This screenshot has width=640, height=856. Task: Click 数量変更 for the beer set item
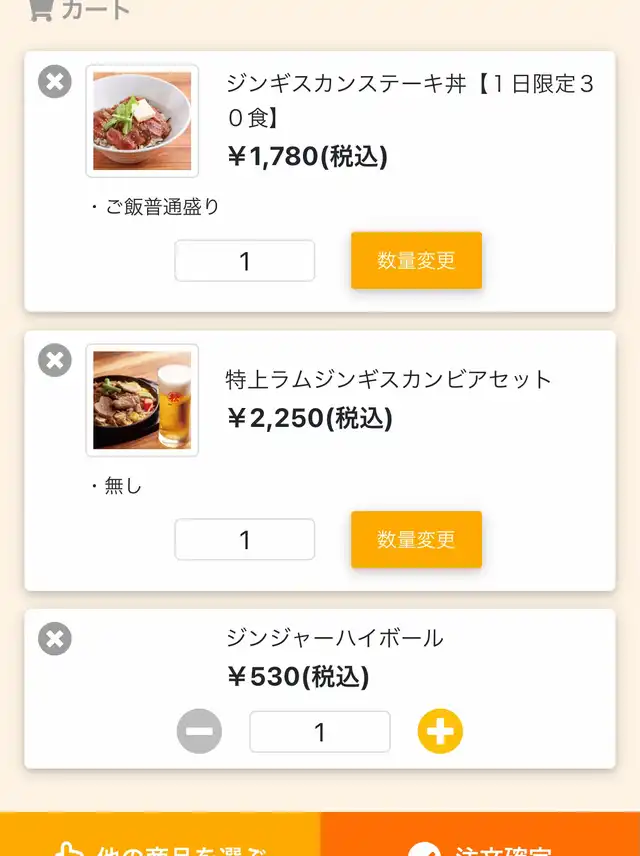tap(416, 539)
